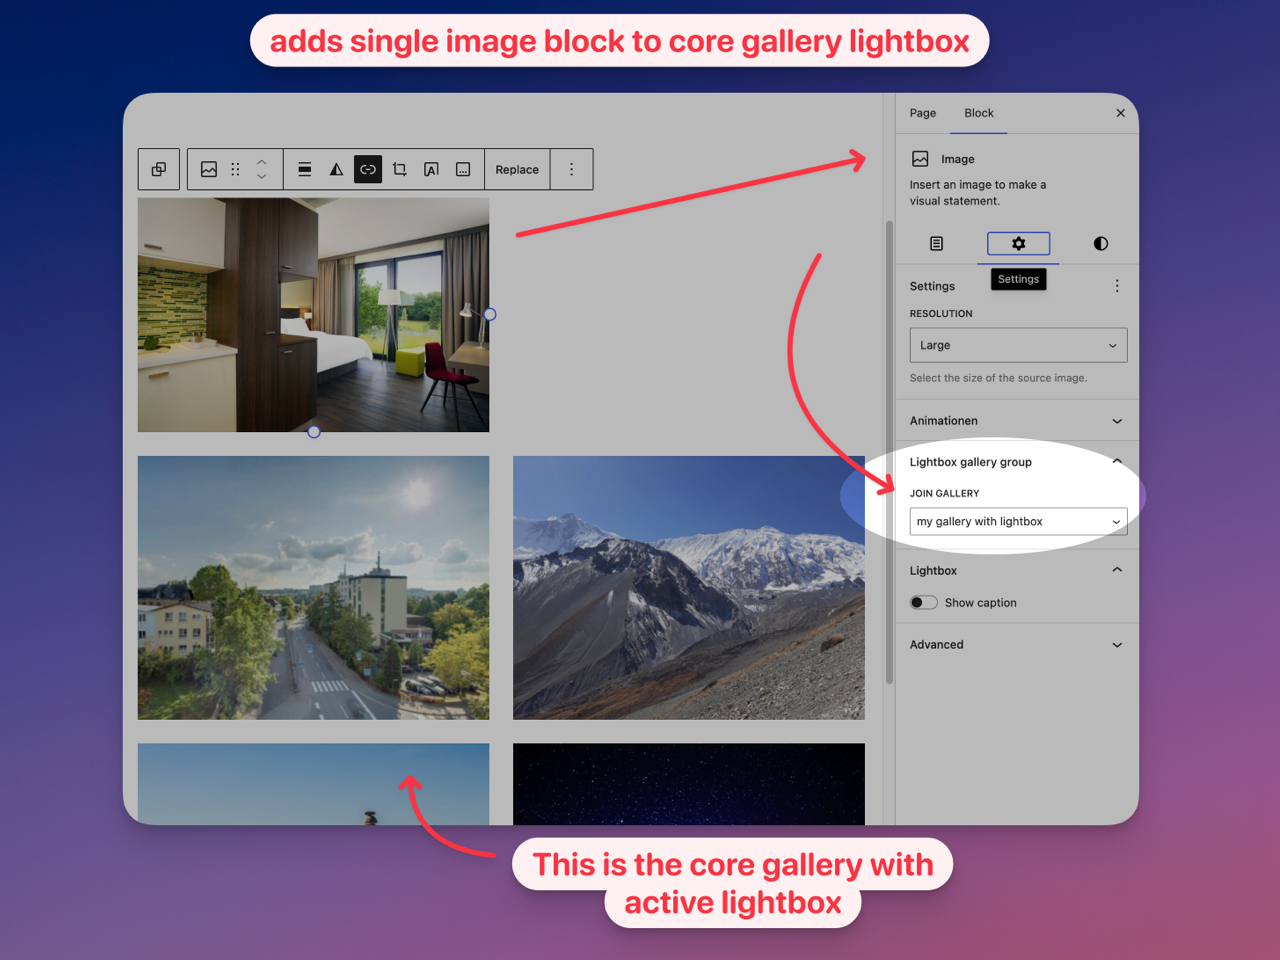
Task: Collapse the Lightbox panel
Action: click(x=1018, y=570)
